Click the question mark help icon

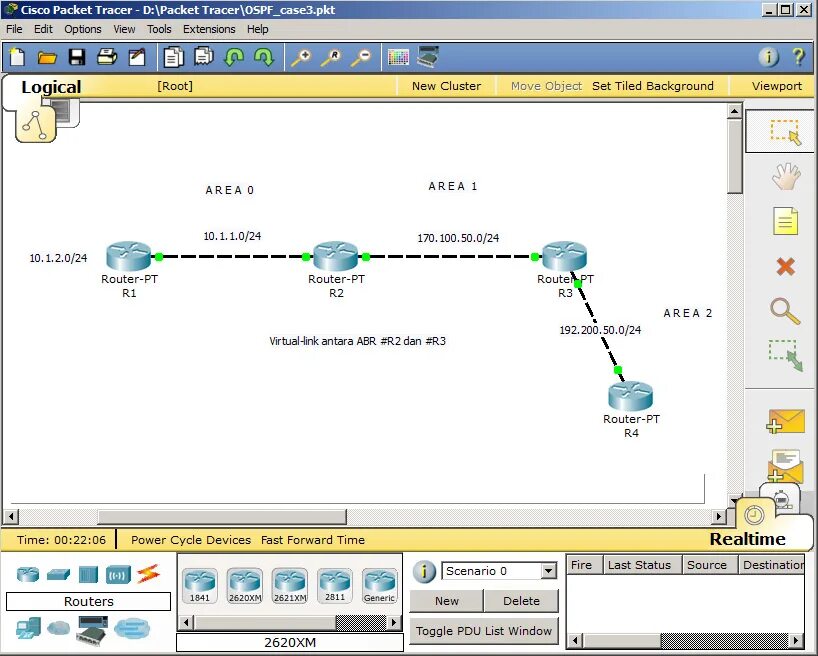(x=798, y=56)
